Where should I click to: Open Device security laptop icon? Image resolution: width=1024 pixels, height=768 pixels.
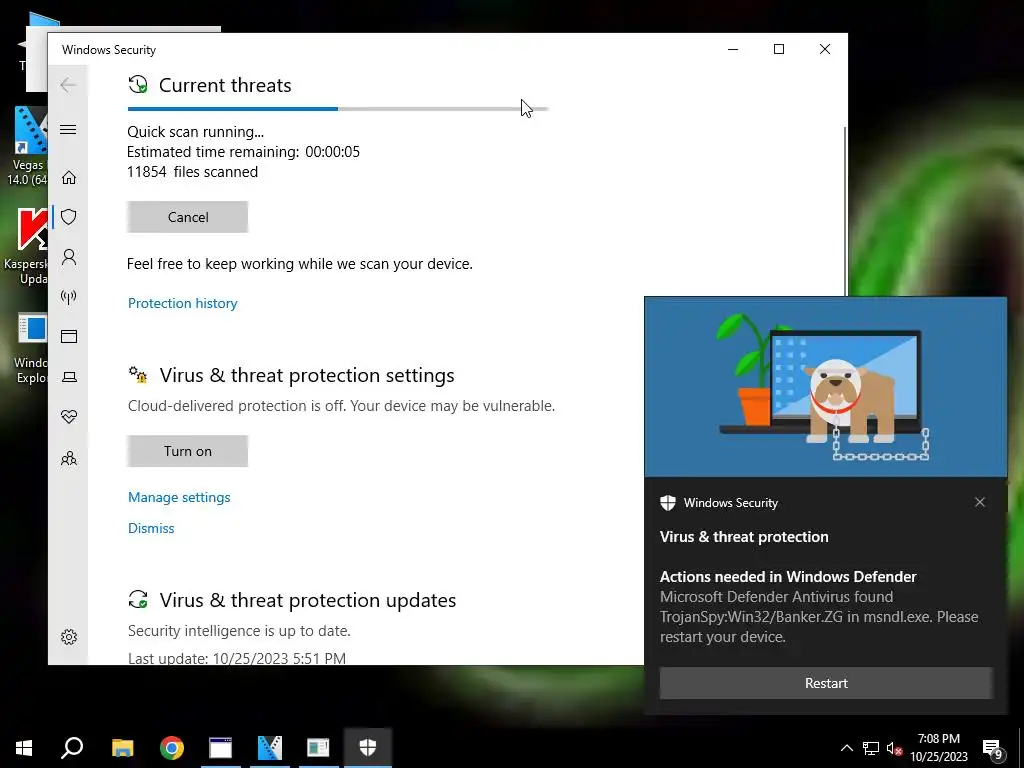click(69, 377)
